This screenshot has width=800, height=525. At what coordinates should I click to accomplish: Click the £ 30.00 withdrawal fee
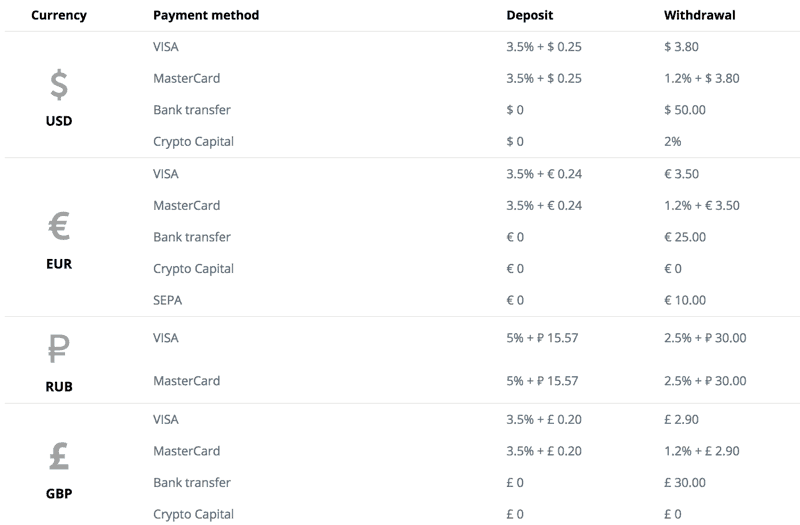pos(685,483)
